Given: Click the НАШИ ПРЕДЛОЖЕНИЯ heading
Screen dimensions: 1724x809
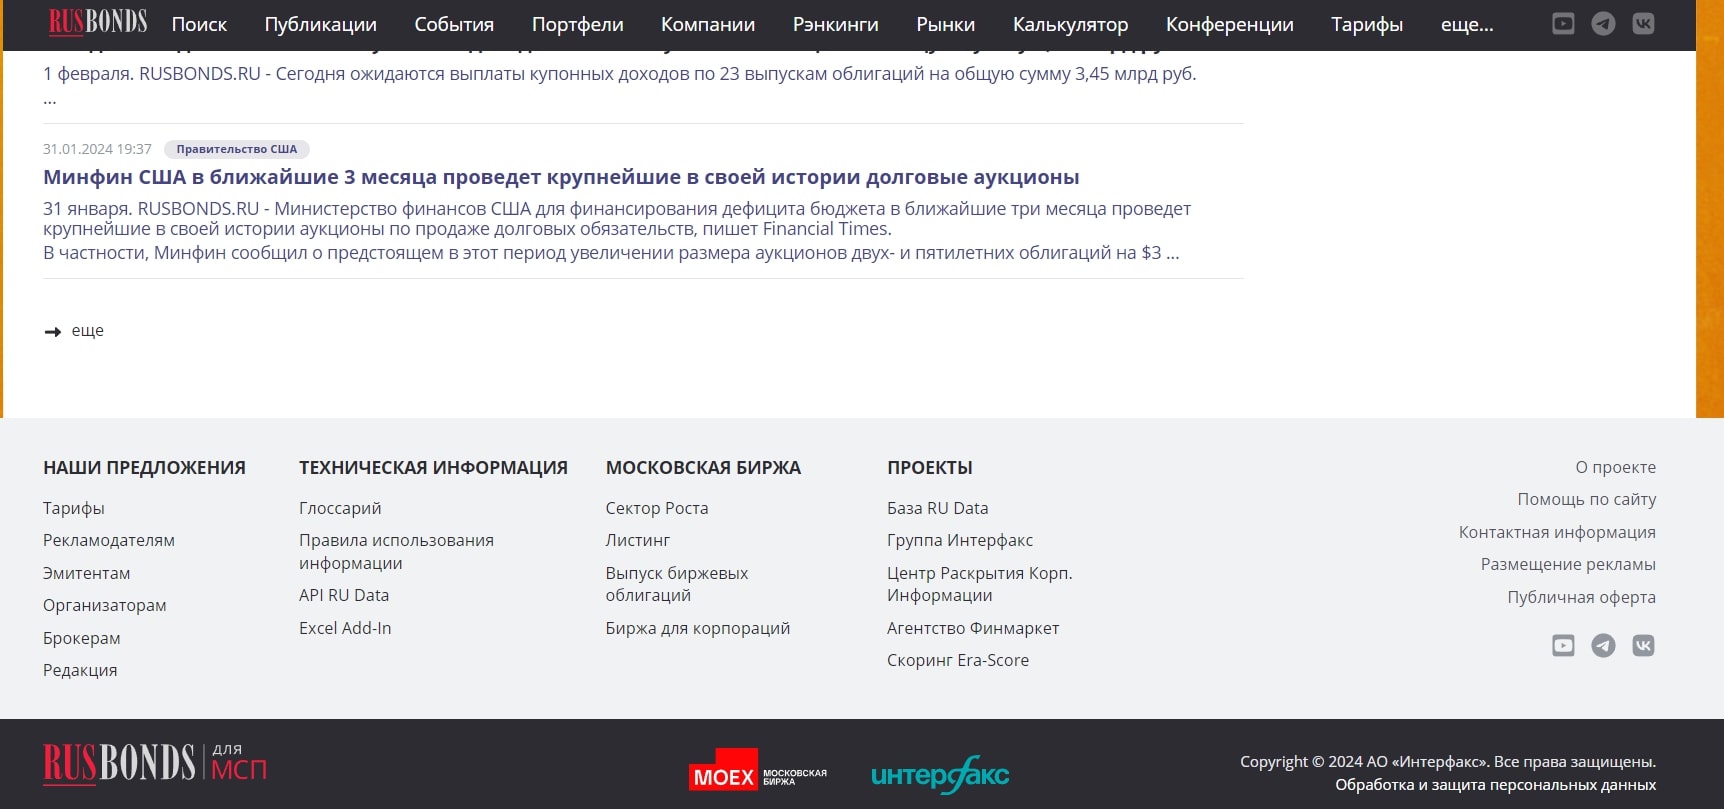Looking at the screenshot, I should tap(144, 467).
